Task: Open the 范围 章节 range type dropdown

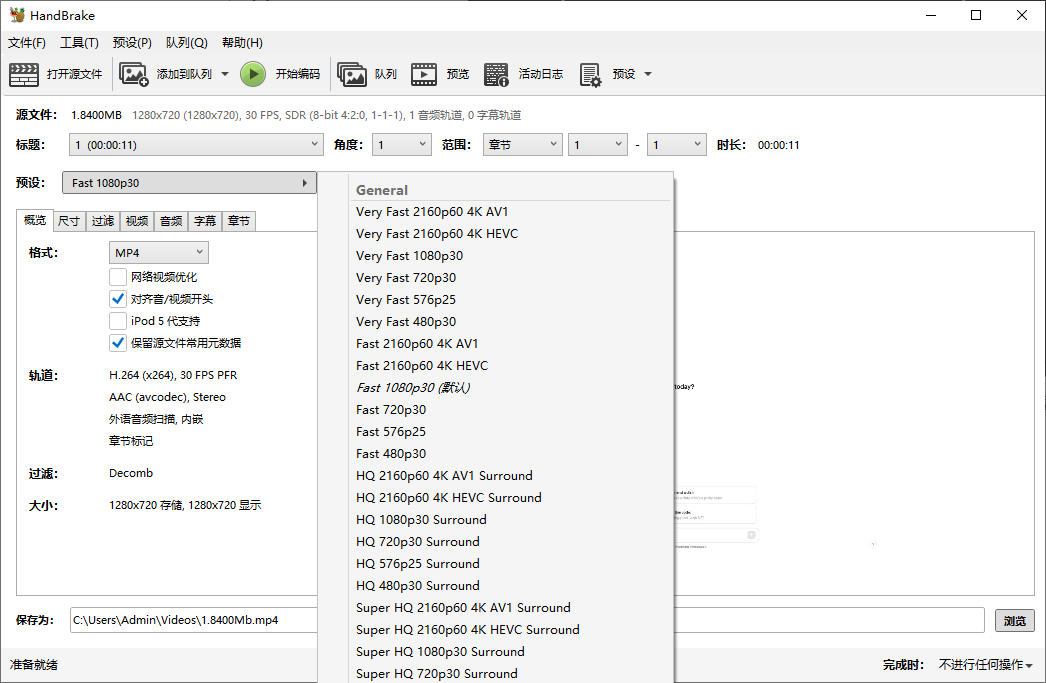Action: coord(522,145)
